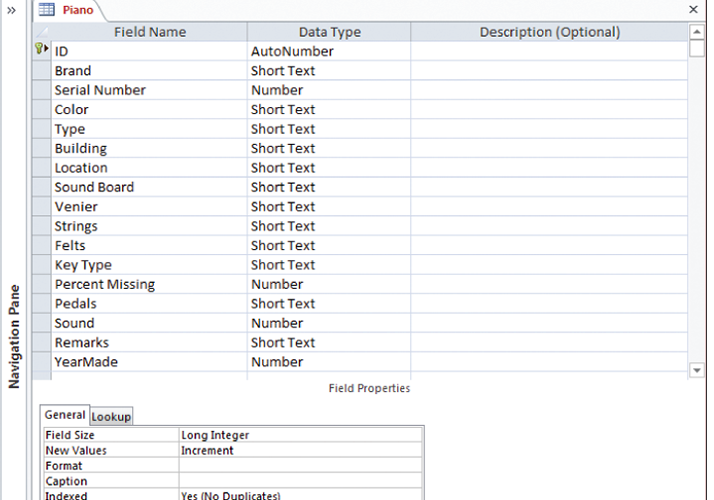This screenshot has width=714, height=500.
Task: Click the empty Format property value
Action: pos(301,465)
